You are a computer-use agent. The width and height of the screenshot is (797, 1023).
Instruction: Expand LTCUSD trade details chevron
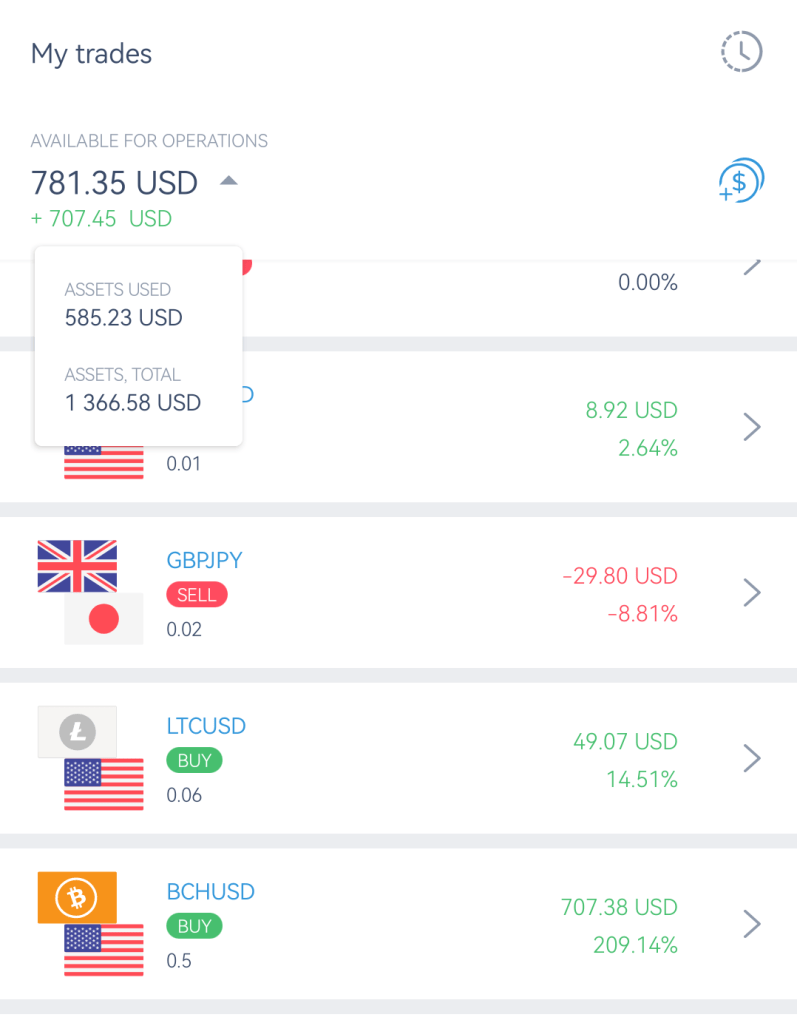pos(753,759)
